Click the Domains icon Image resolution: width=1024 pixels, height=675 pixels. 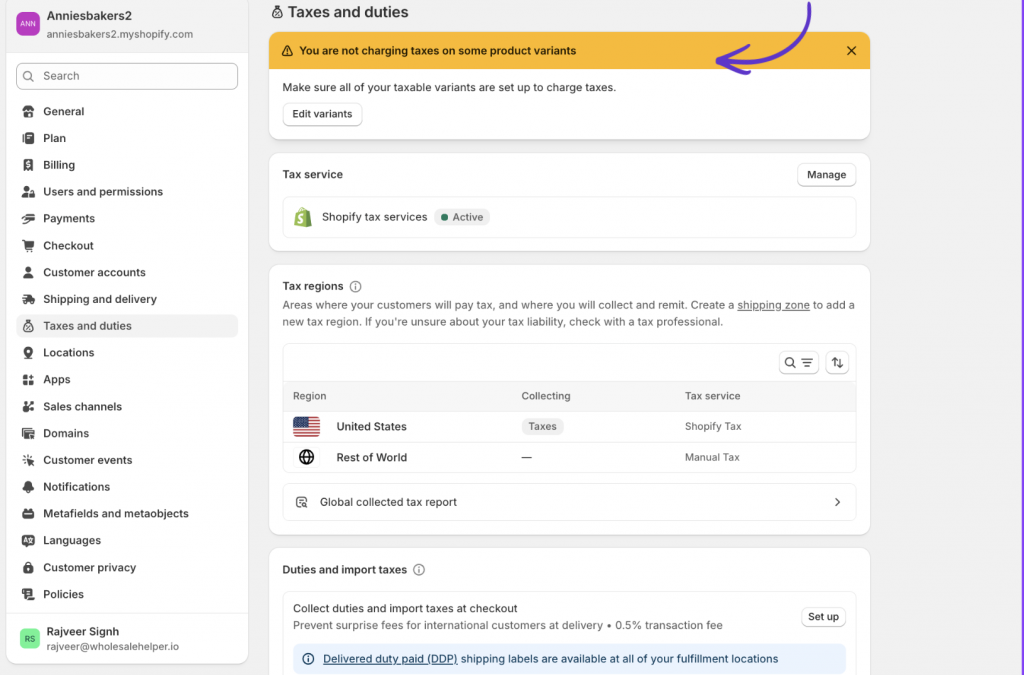[28, 433]
